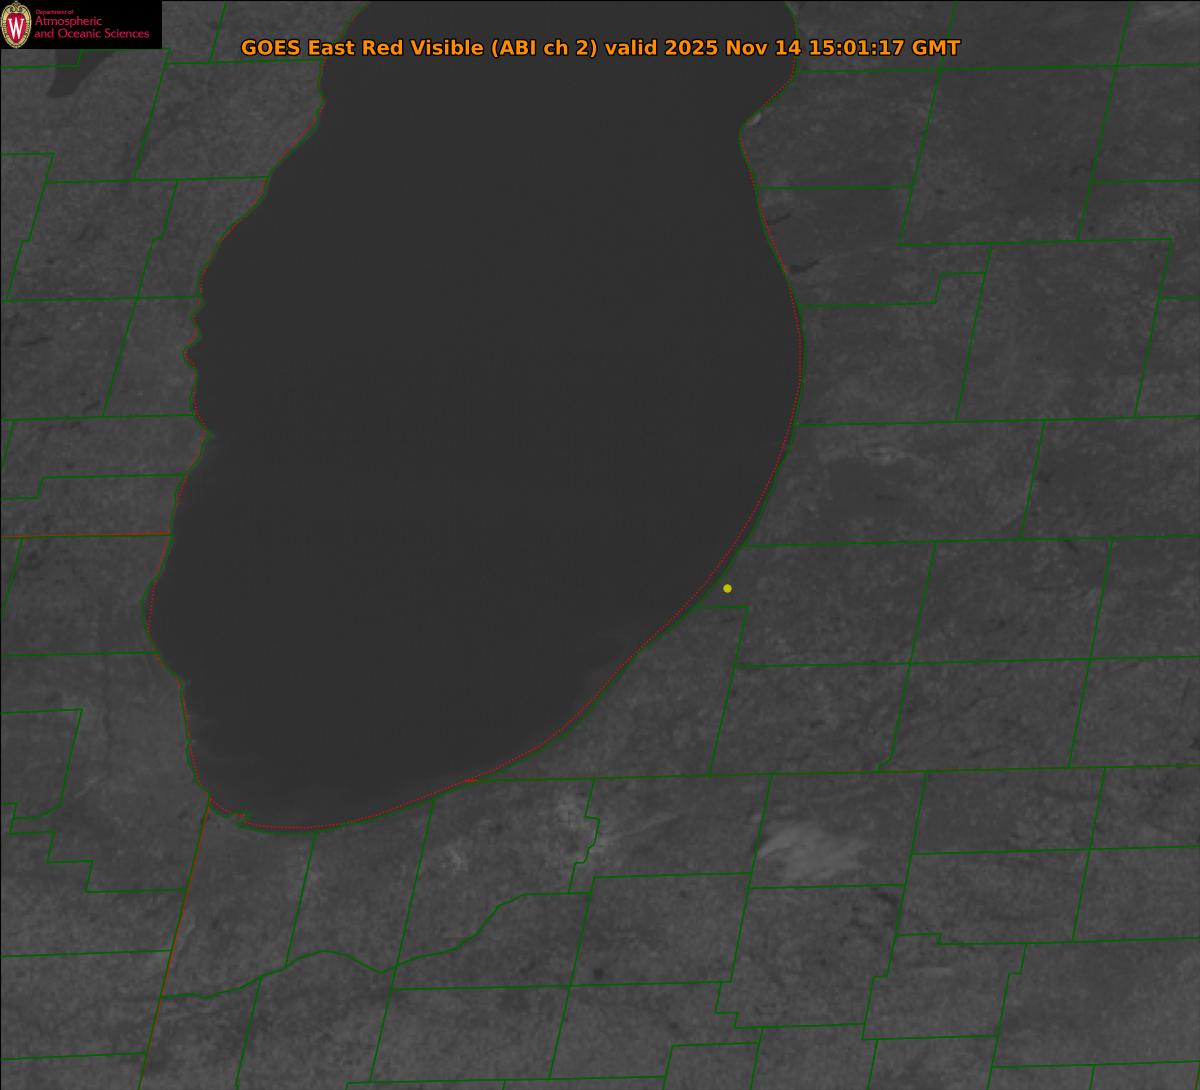The width and height of the screenshot is (1200, 1090).
Task: Click the '15:01:17' time stamp
Action: tap(856, 48)
